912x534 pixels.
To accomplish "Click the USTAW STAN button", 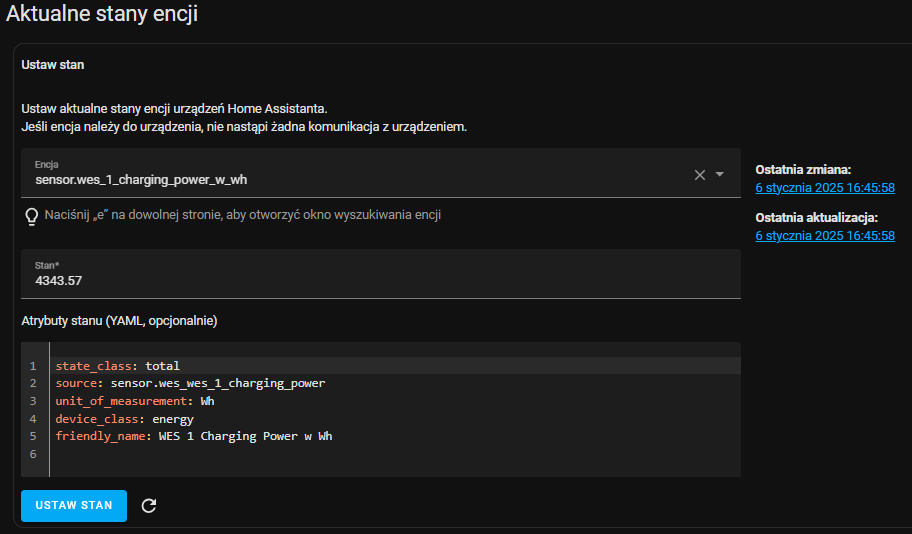I will [74, 505].
